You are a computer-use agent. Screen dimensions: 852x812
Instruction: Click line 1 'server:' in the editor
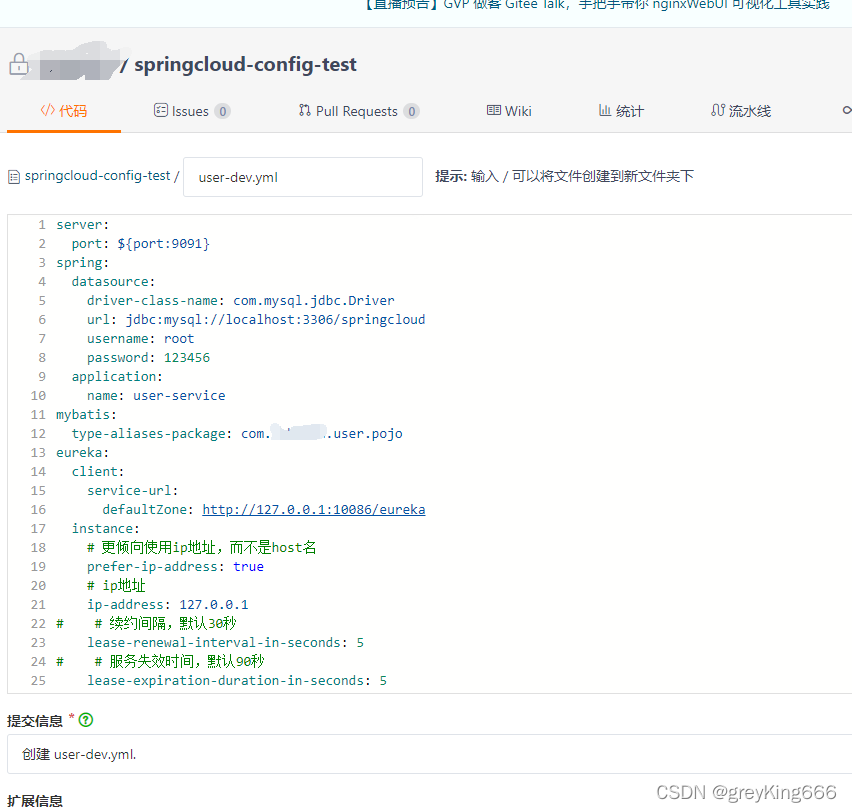pyautogui.click(x=83, y=224)
